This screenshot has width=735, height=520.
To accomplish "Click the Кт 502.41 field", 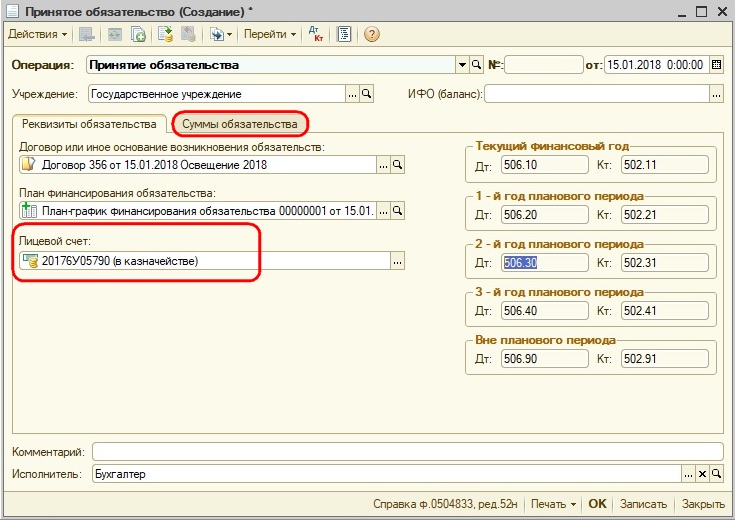I will coord(665,310).
